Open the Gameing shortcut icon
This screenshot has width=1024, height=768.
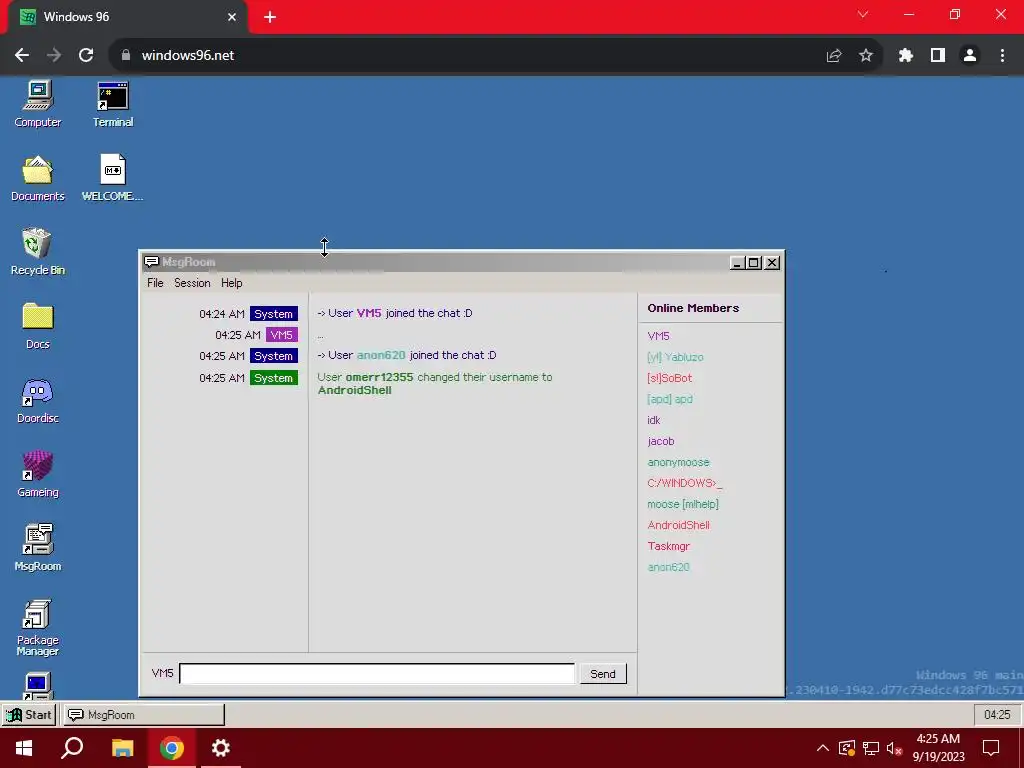click(38, 475)
